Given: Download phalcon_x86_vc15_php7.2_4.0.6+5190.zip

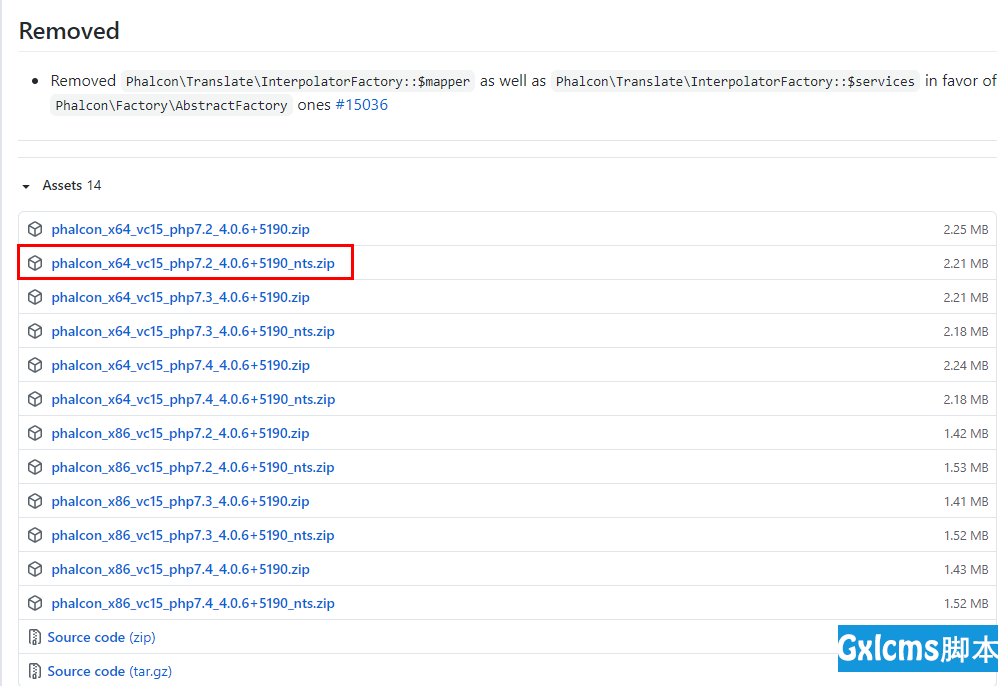Looking at the screenshot, I should click(x=181, y=433).
